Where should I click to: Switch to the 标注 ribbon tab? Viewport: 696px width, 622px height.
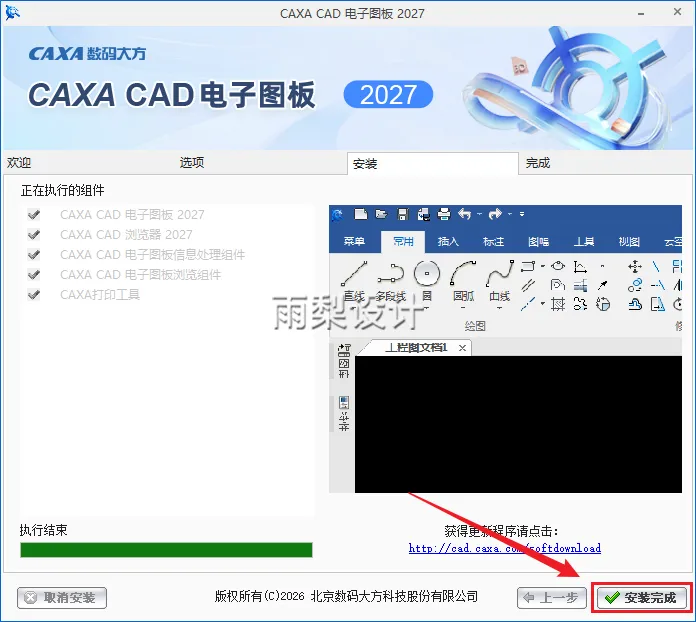(x=493, y=242)
